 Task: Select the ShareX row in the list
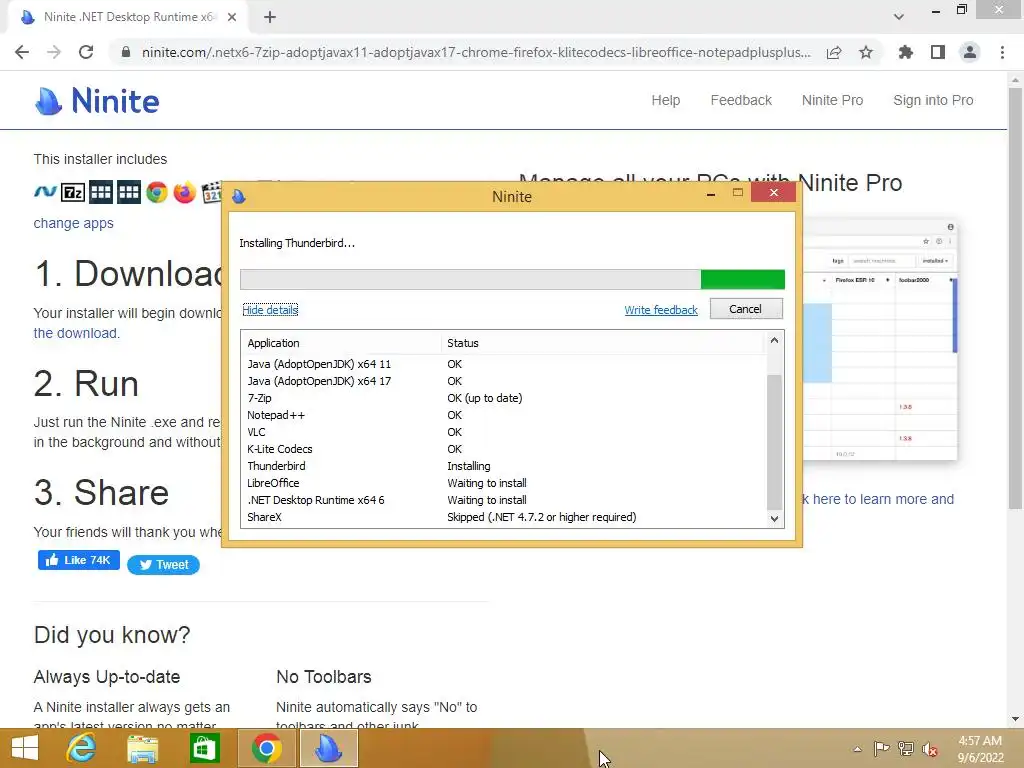[x=503, y=517]
